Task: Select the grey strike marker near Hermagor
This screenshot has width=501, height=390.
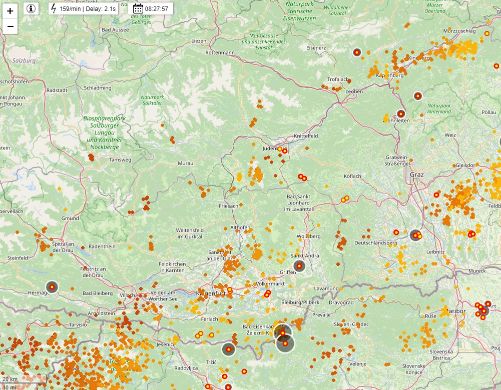Action: click(x=52, y=287)
